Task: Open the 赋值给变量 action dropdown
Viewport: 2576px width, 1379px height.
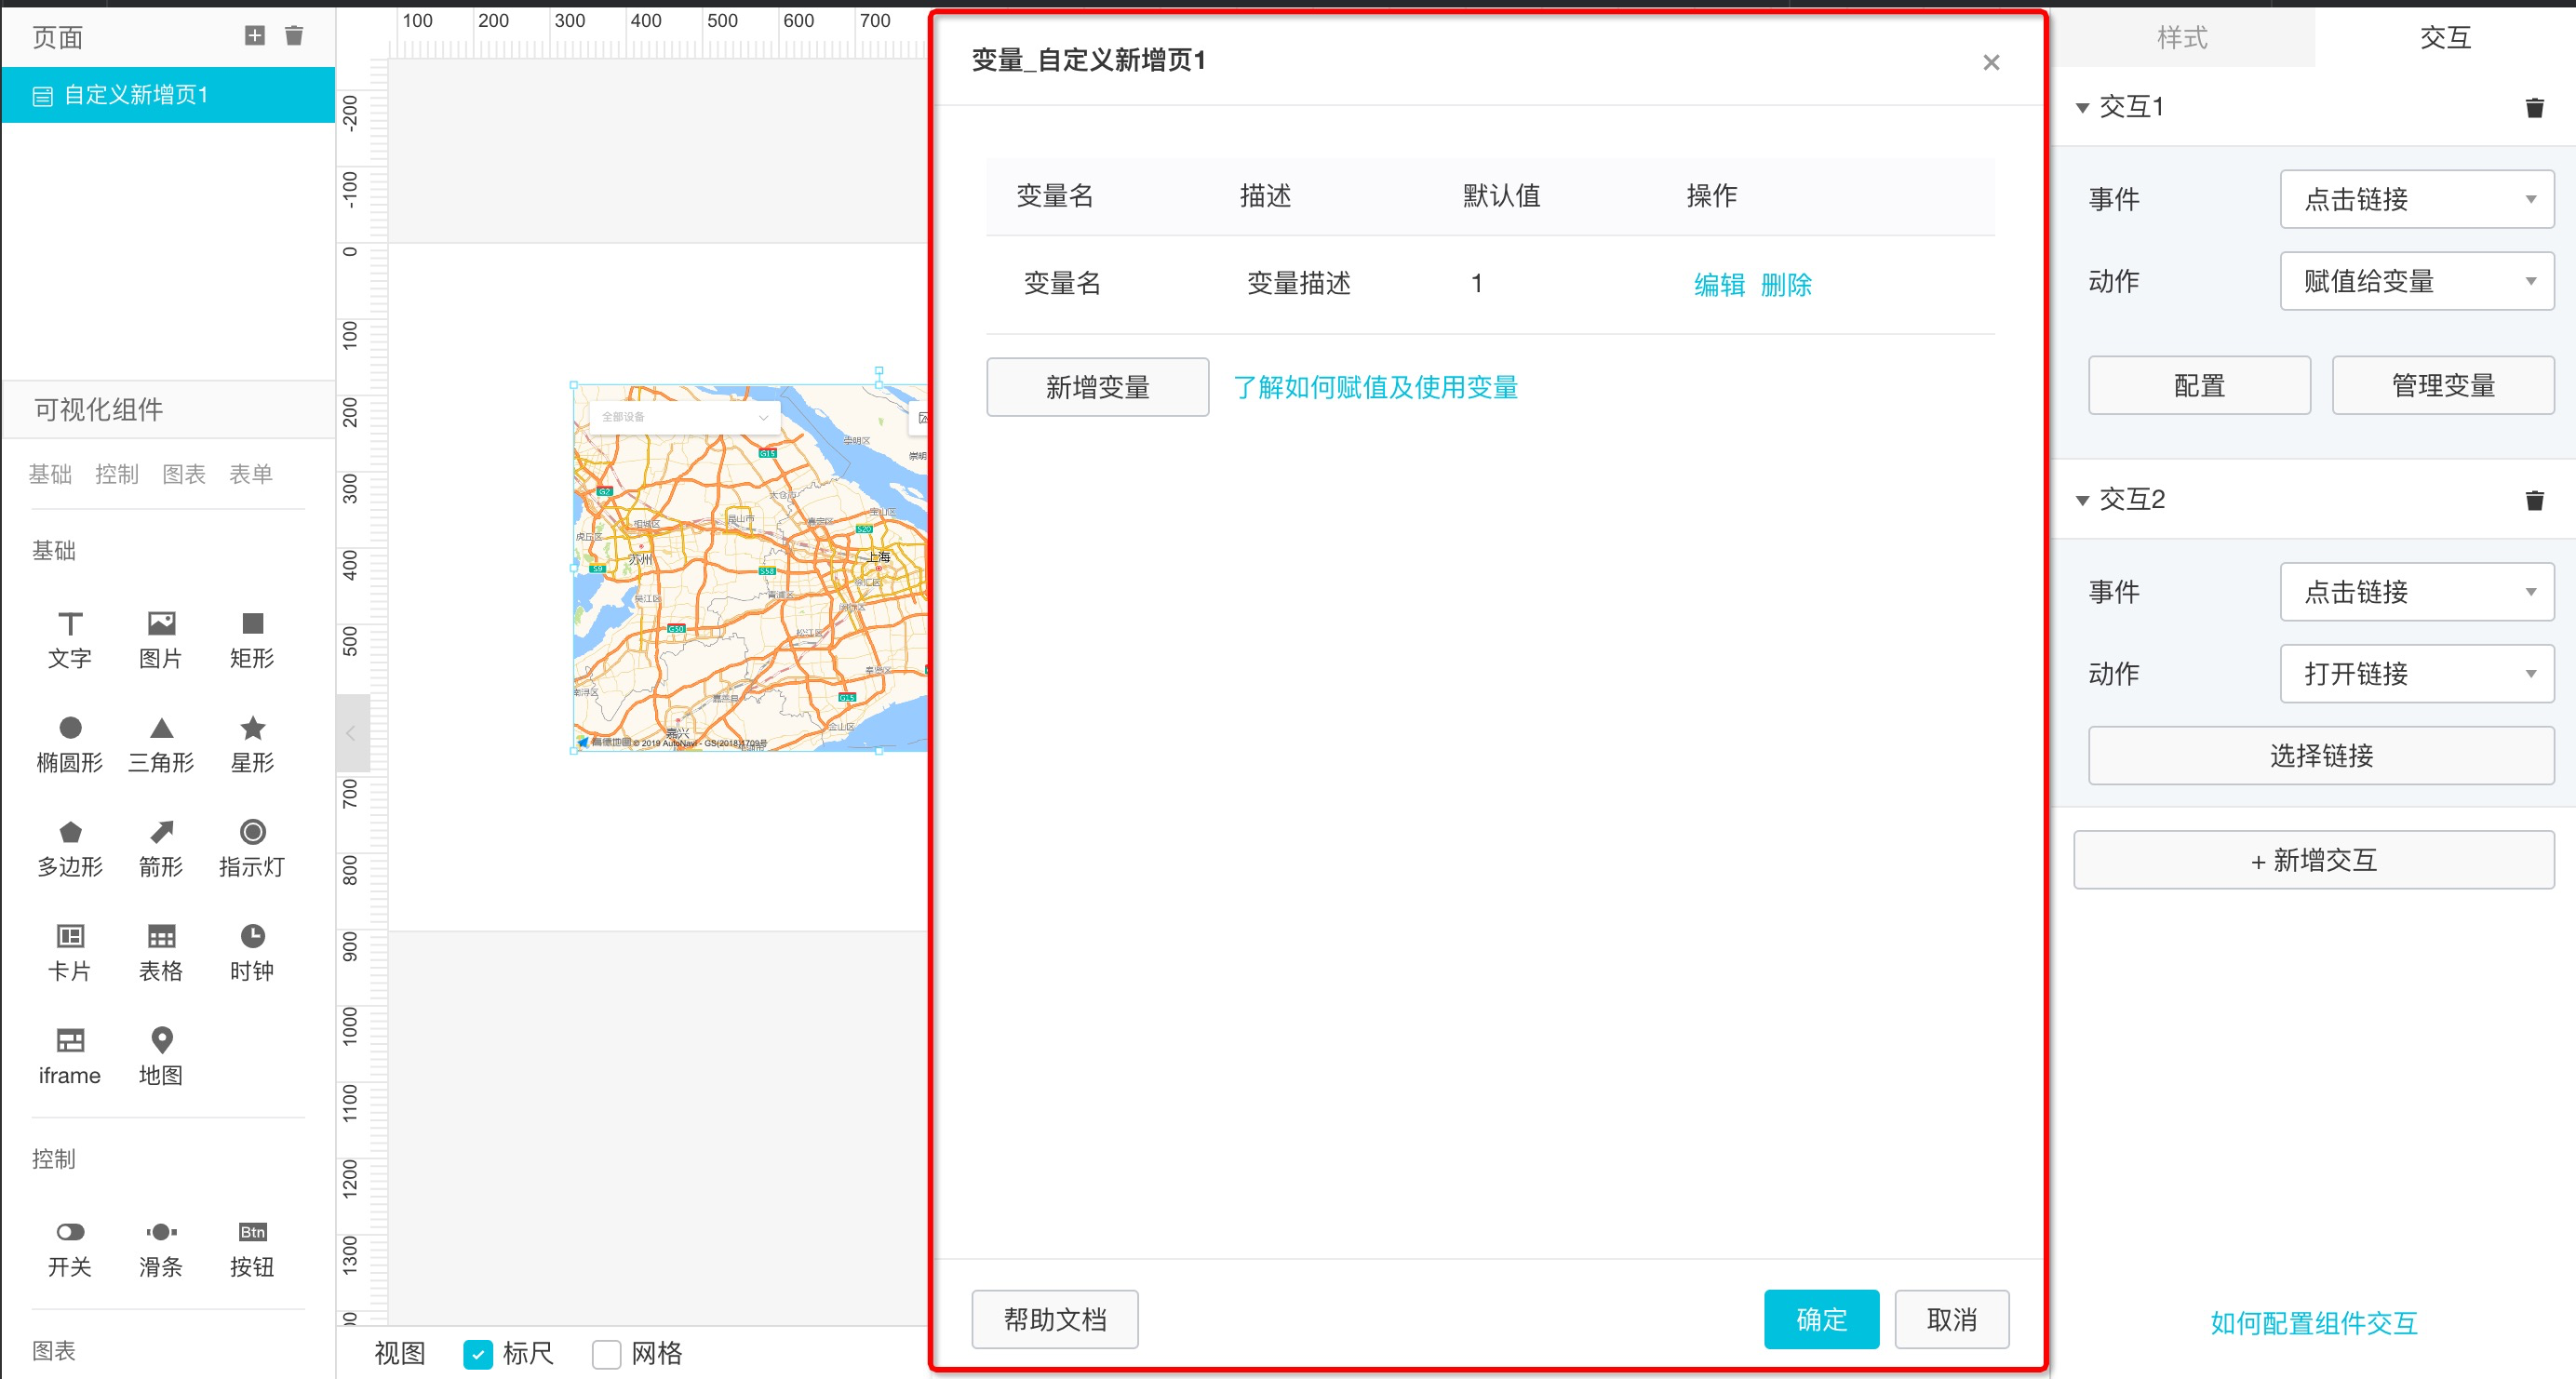Action: [x=2416, y=281]
